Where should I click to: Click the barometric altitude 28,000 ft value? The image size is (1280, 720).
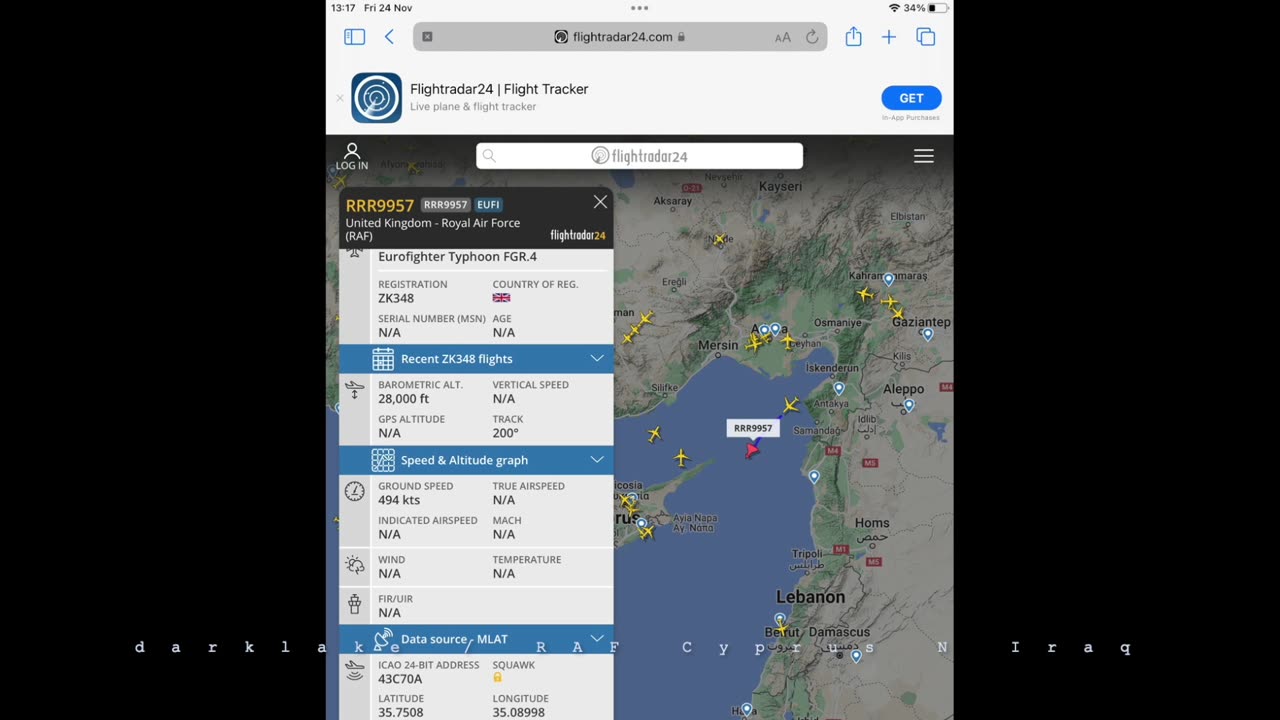[x=404, y=399]
